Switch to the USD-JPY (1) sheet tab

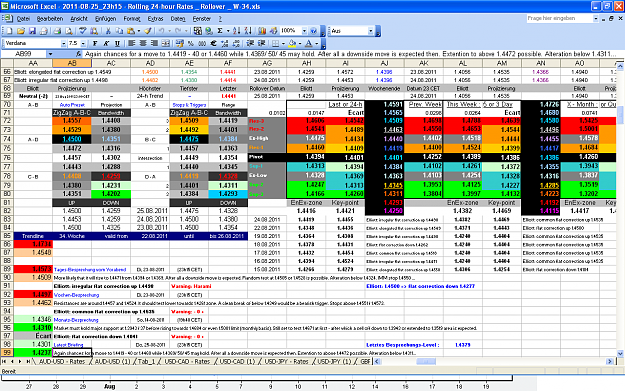tap(334, 362)
